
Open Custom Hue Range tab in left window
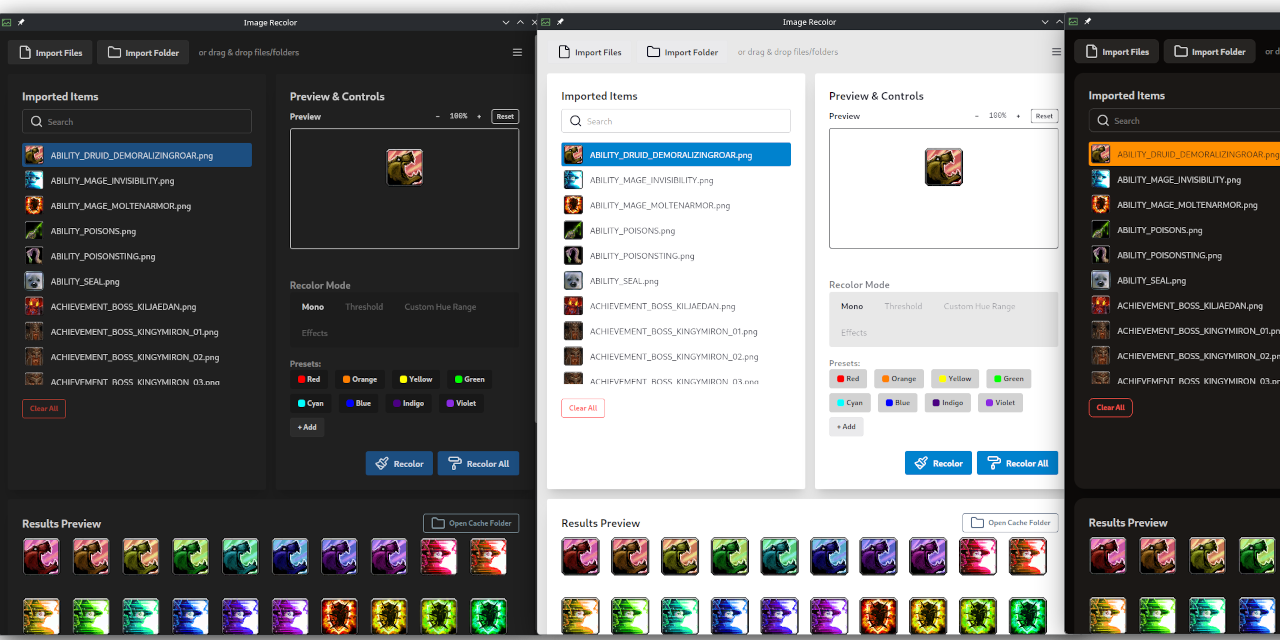pyautogui.click(x=440, y=307)
